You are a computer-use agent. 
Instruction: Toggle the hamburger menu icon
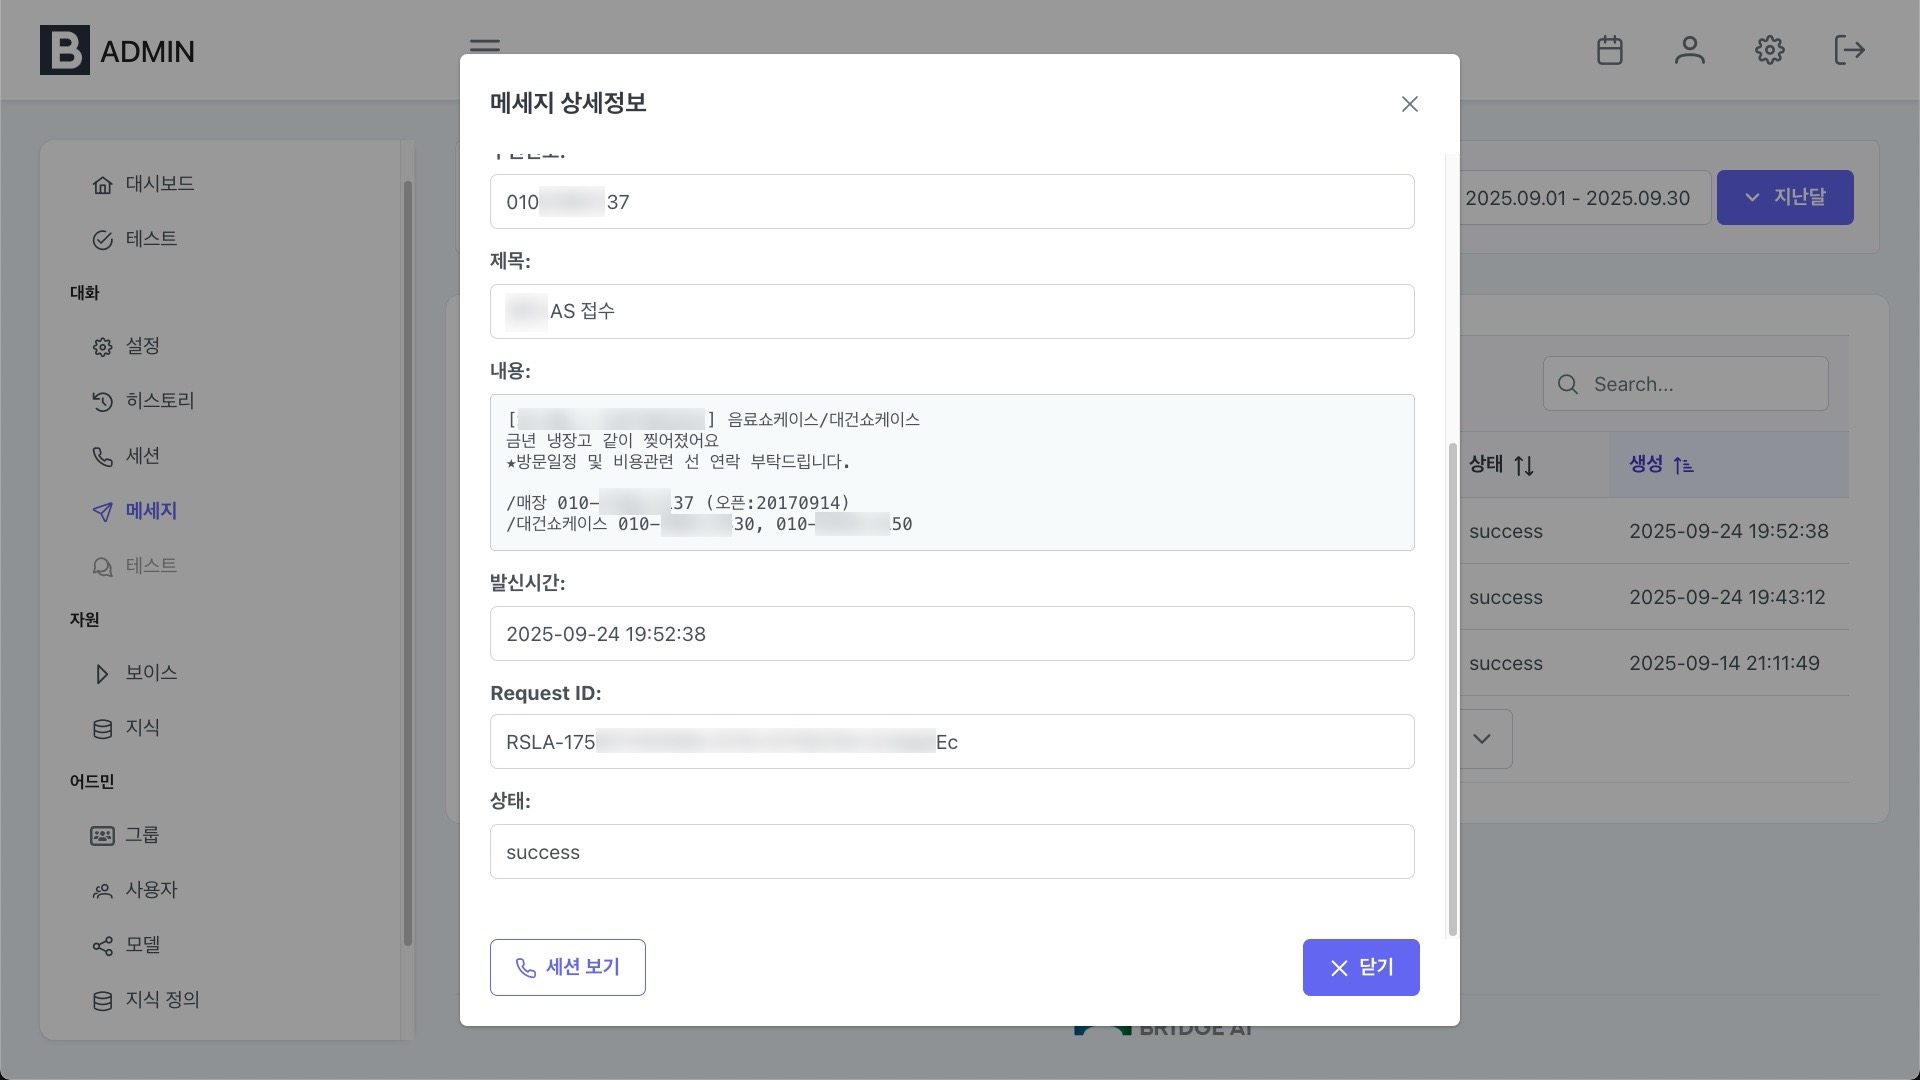click(485, 45)
